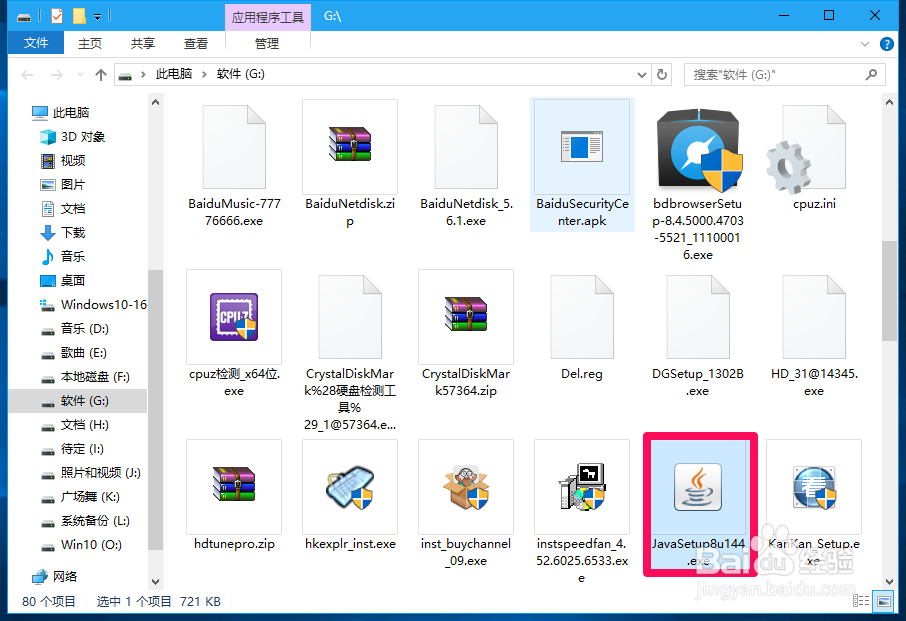This screenshot has height=621, width=906.
Task: Select CrystalDiskMark%28硬盘检测工具 exe file icon
Action: (x=350, y=317)
